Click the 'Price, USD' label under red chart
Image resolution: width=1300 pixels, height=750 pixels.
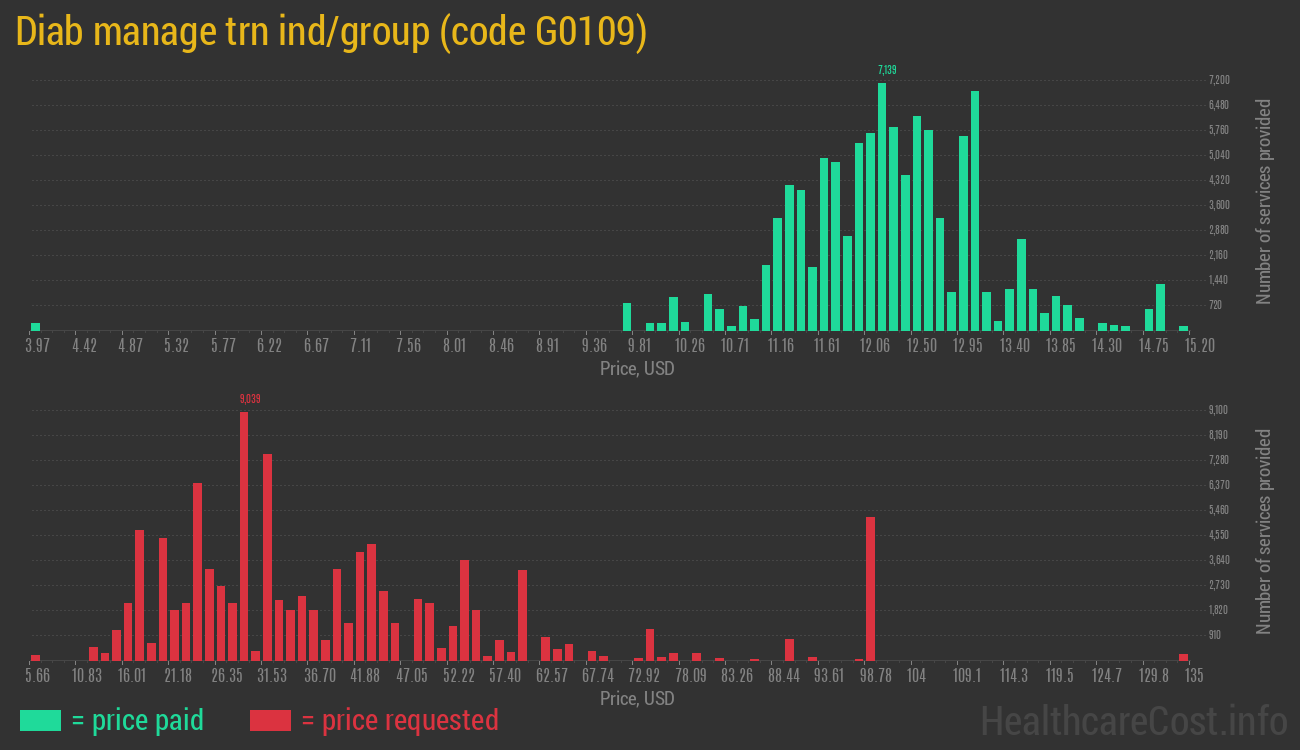click(x=637, y=698)
